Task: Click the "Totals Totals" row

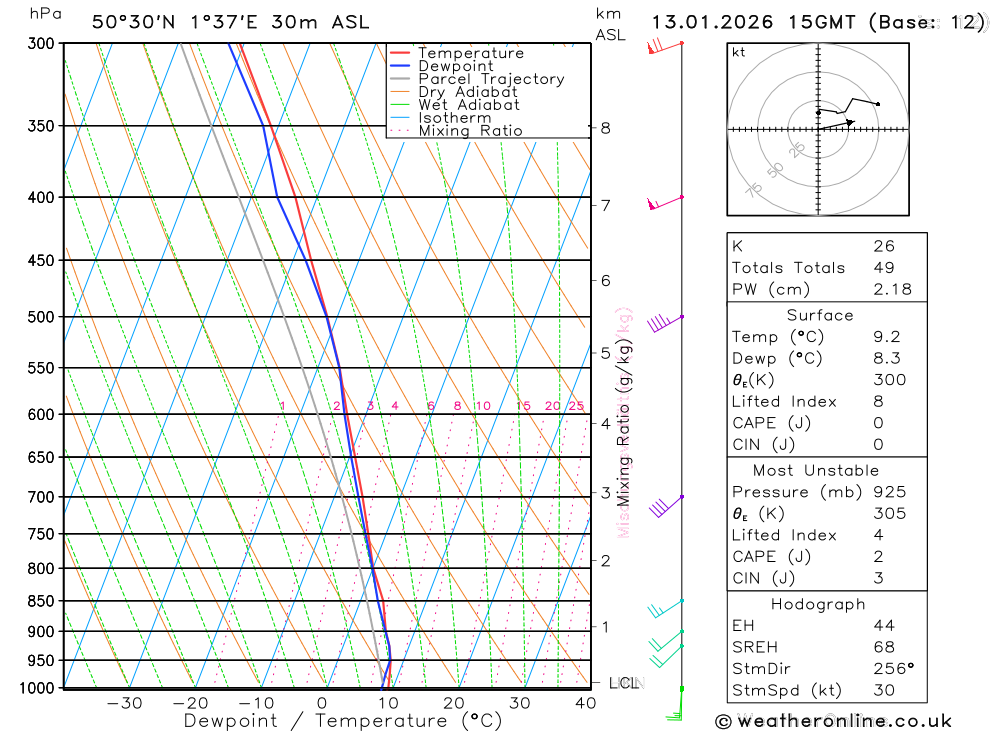Action: tap(827, 268)
